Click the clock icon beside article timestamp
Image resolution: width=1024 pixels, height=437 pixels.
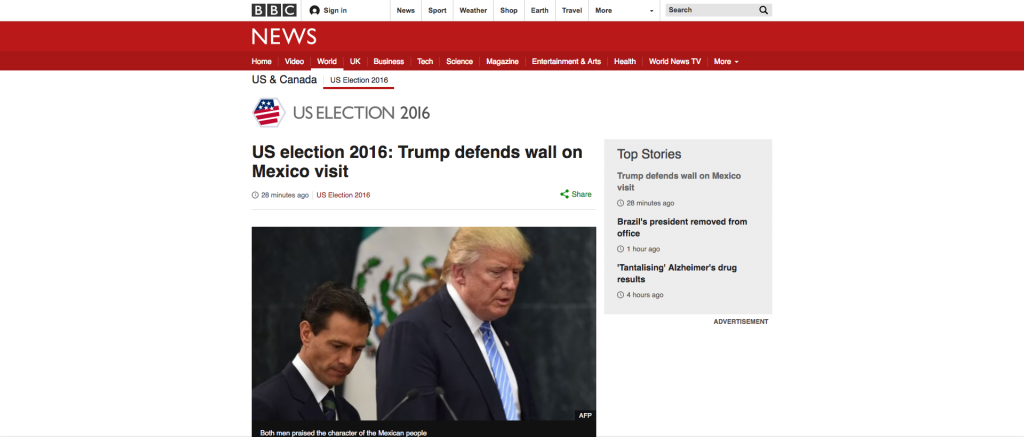255,195
